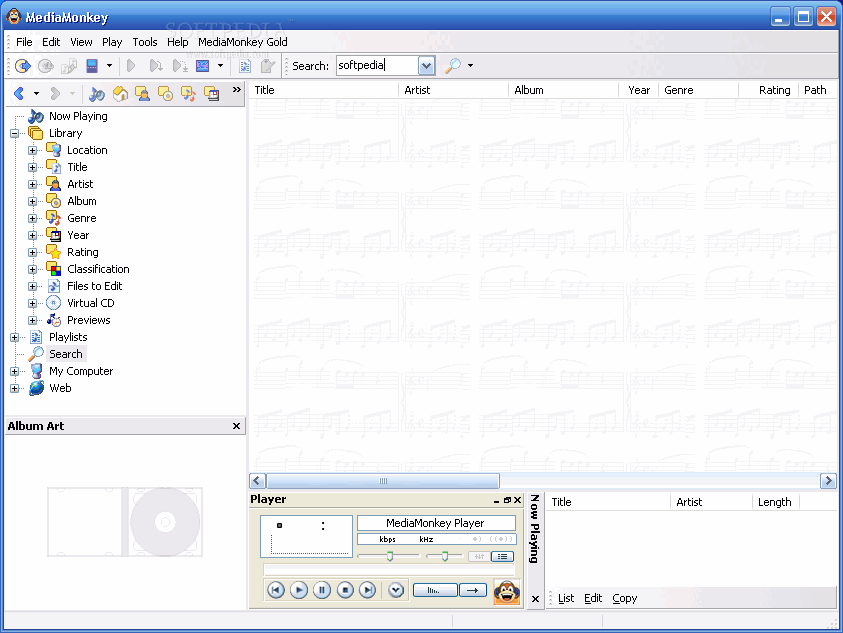The height and width of the screenshot is (633, 843).
Task: Click the Artist person icon in the tree toolbar
Action: pyautogui.click(x=142, y=94)
